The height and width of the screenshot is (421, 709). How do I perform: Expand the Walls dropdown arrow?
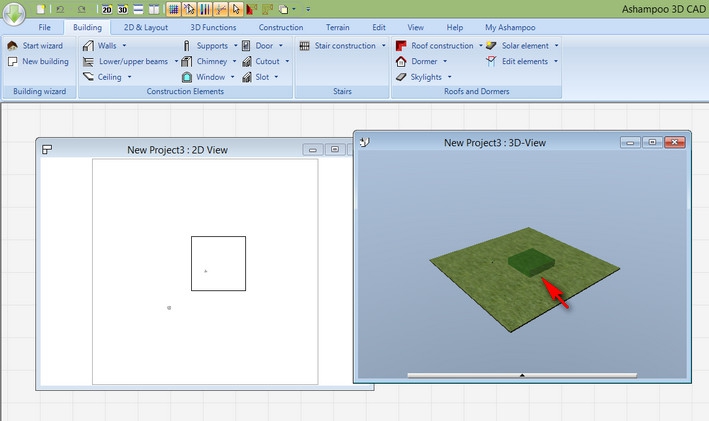click(x=124, y=46)
